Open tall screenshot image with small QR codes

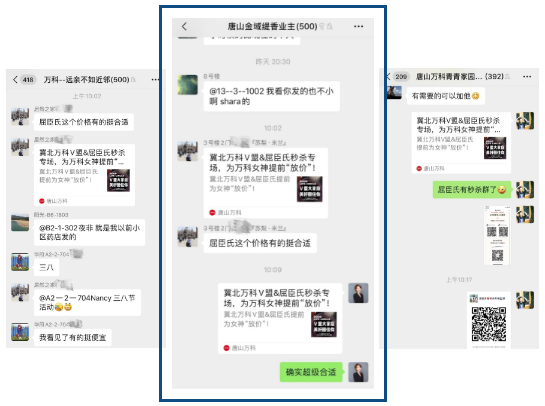click(497, 235)
